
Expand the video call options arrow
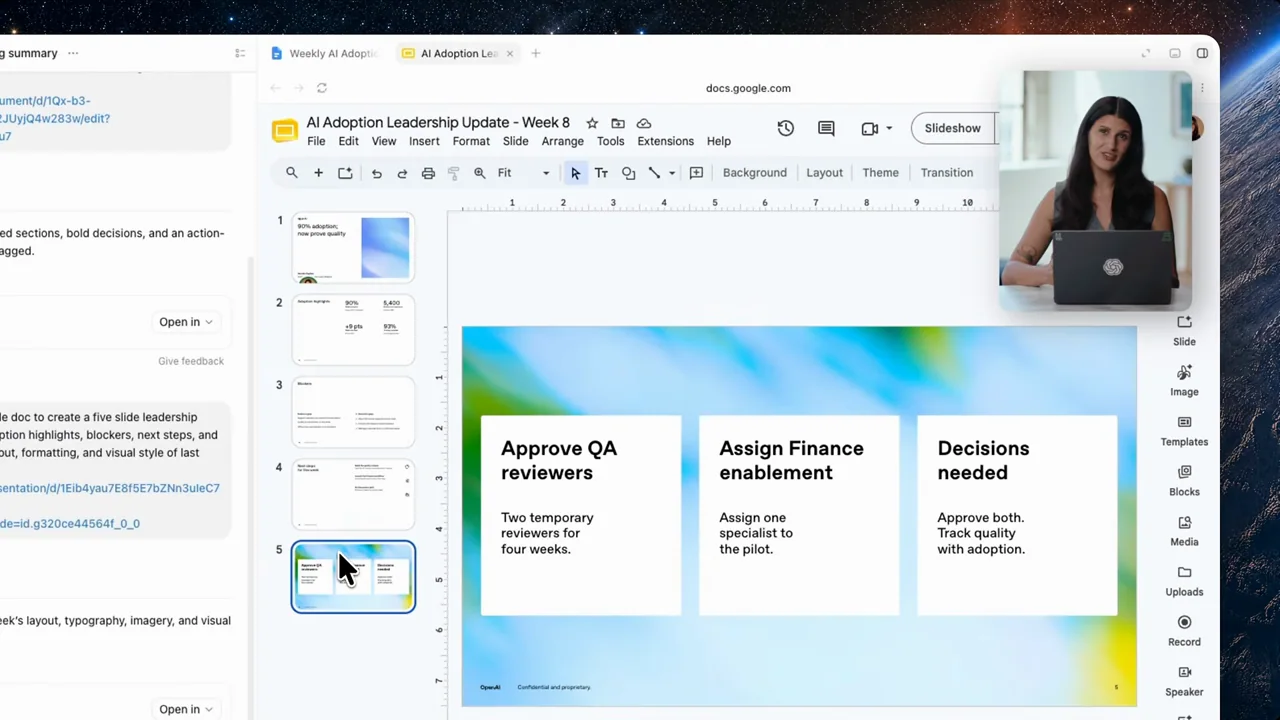889,128
